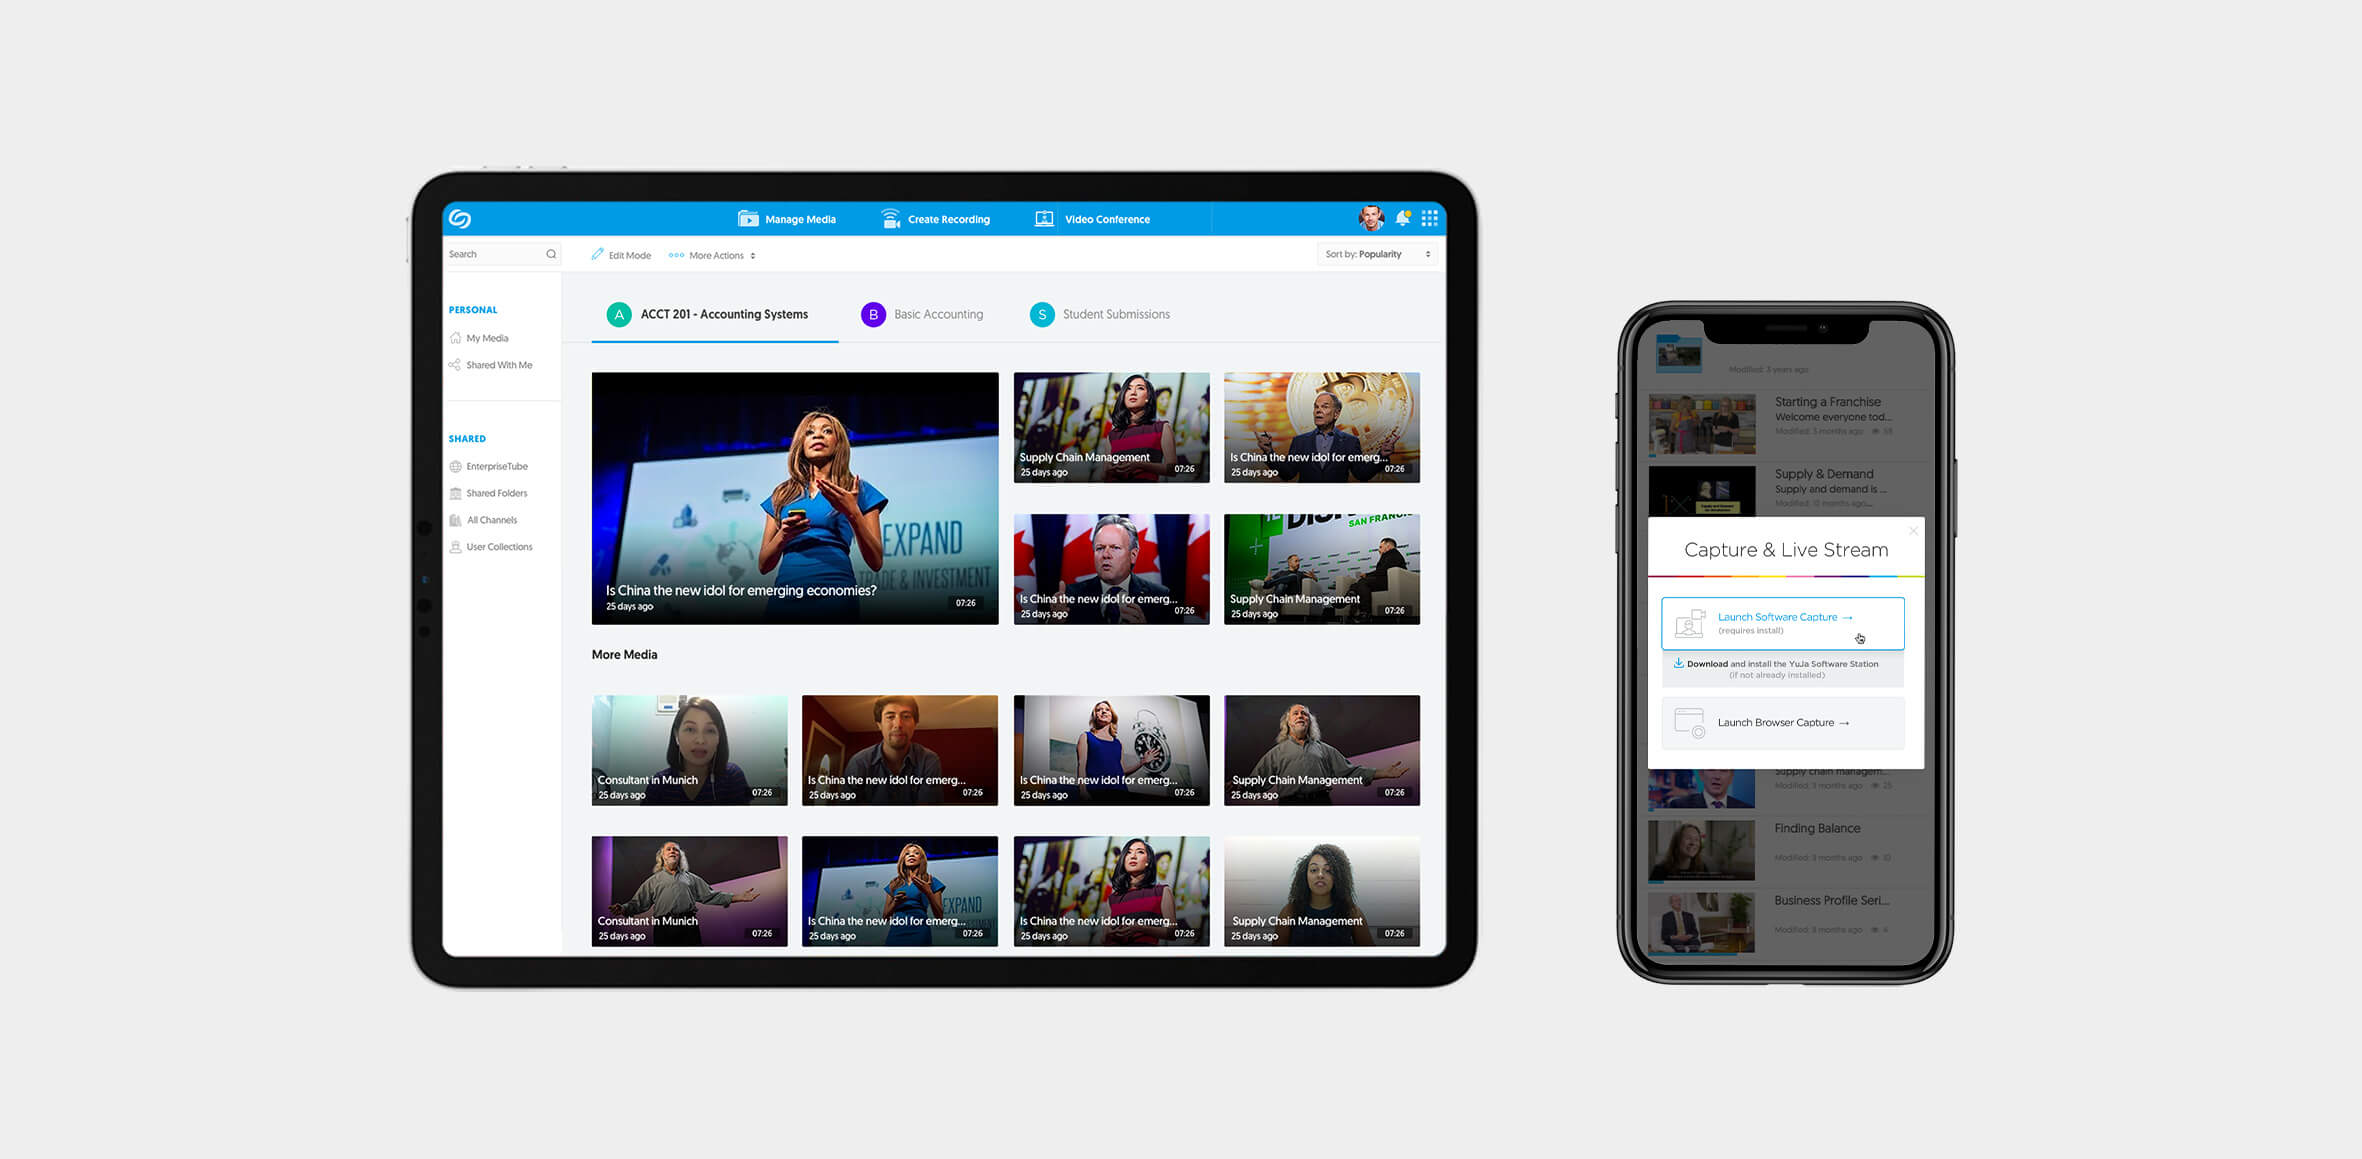This screenshot has height=1159, width=2362.
Task: Click the purple B channel badge
Action: coord(873,315)
